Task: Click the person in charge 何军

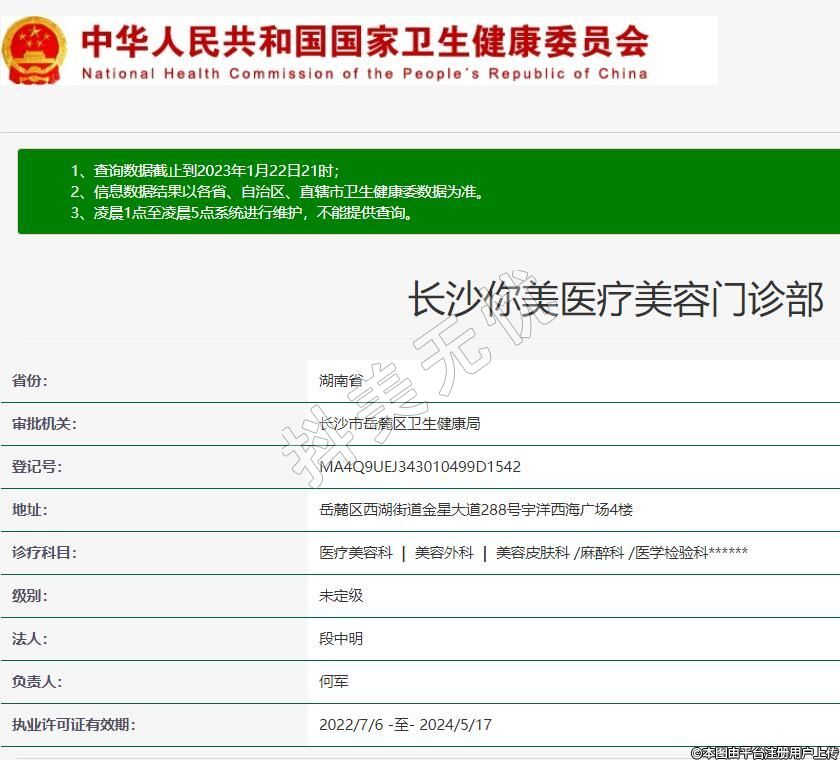Action: coord(334,682)
